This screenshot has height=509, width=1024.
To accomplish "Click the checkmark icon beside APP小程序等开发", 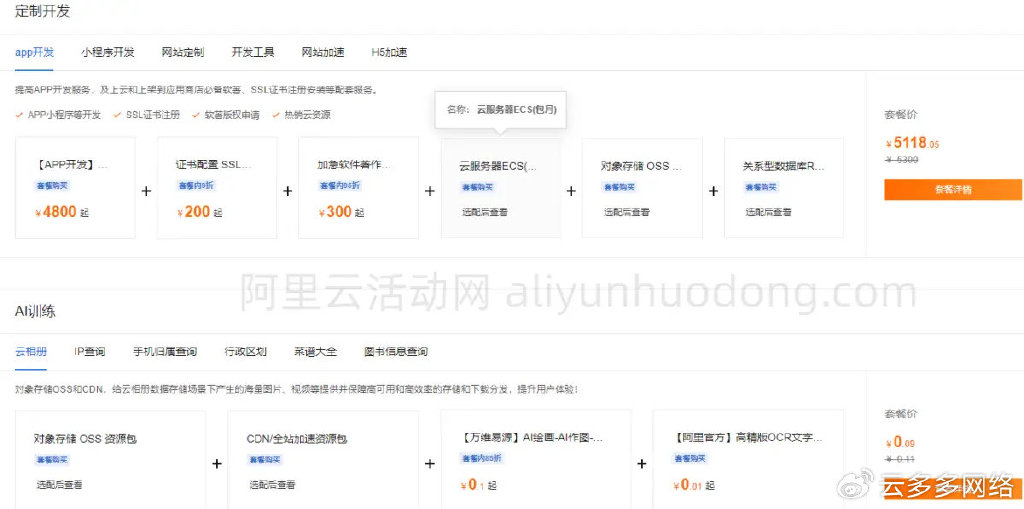I will pyautogui.click(x=20, y=115).
